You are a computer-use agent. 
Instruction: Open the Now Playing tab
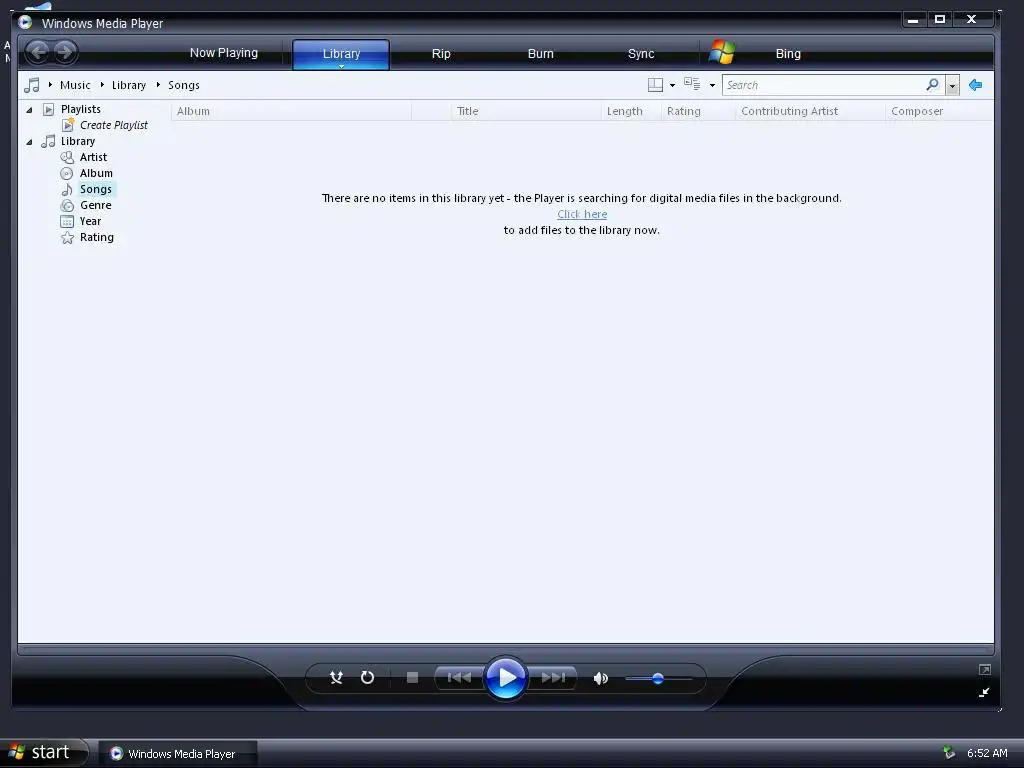[223, 53]
